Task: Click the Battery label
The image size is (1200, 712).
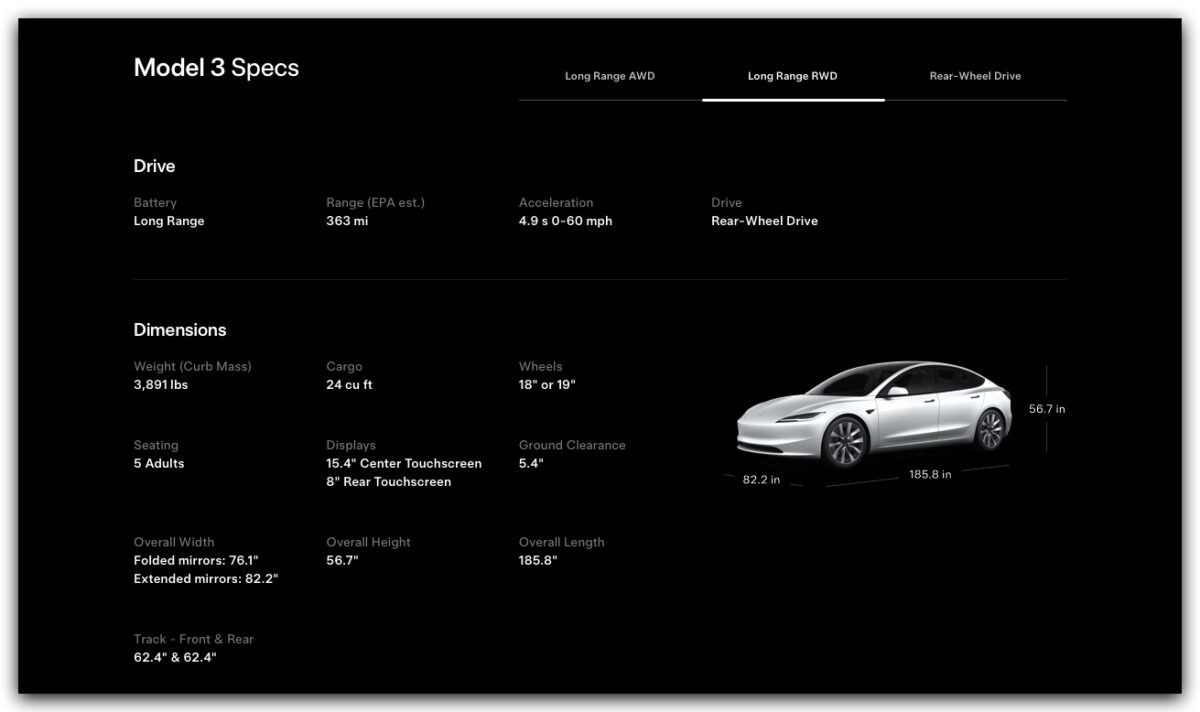Action: pyautogui.click(x=155, y=203)
